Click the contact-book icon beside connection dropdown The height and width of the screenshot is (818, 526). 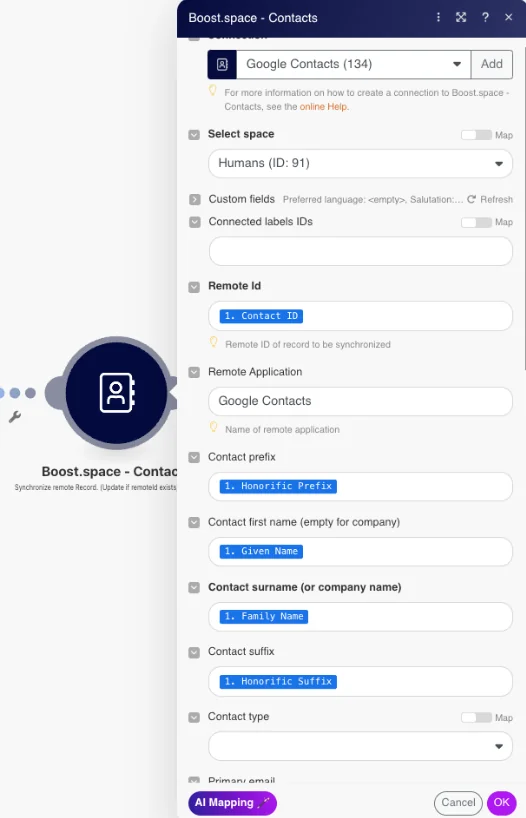[222, 64]
